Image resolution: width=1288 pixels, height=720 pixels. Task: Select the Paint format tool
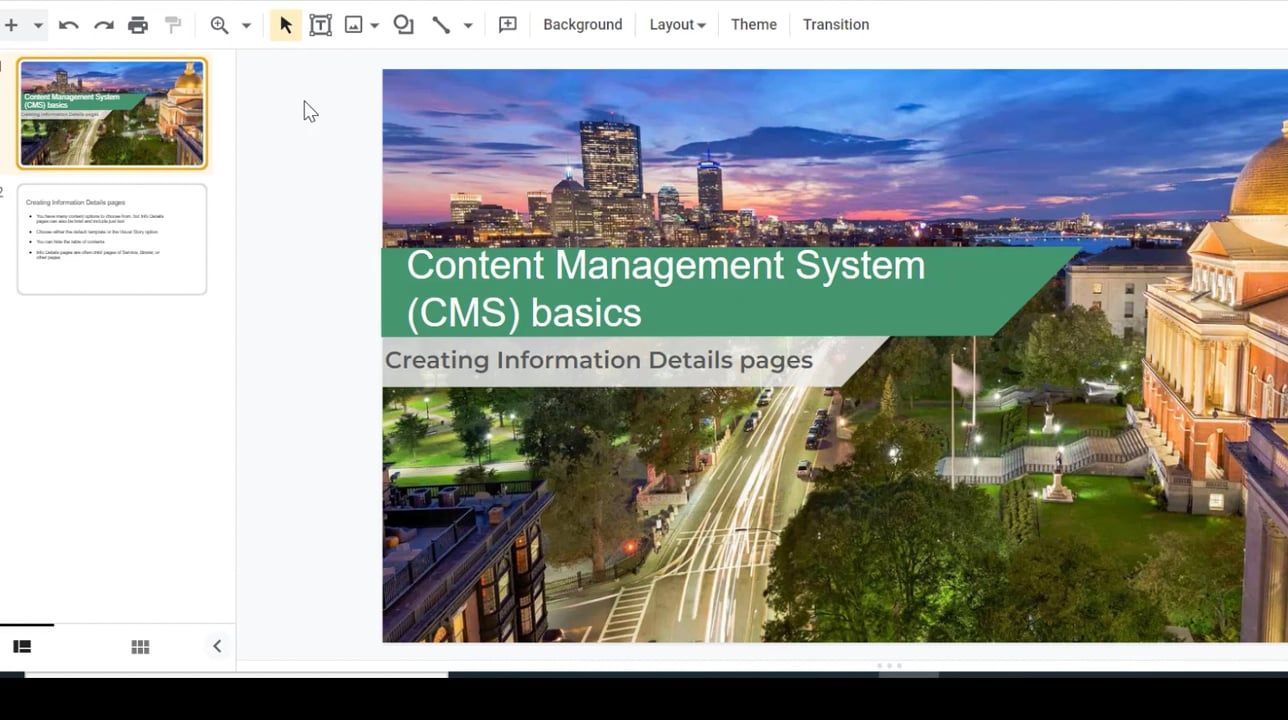(x=173, y=25)
